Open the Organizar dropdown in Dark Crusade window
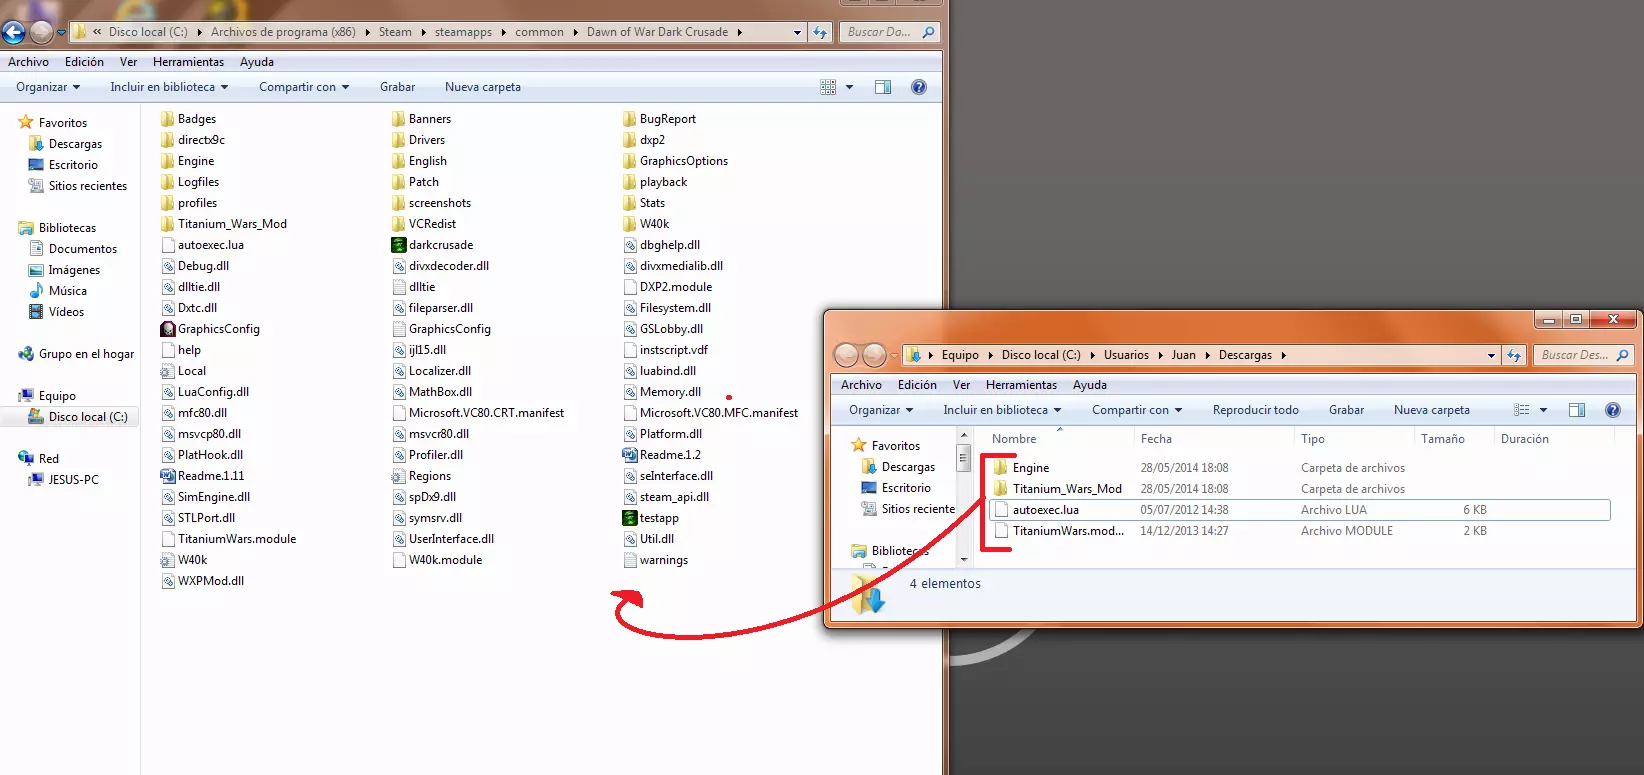This screenshot has width=1644, height=775. tap(48, 87)
